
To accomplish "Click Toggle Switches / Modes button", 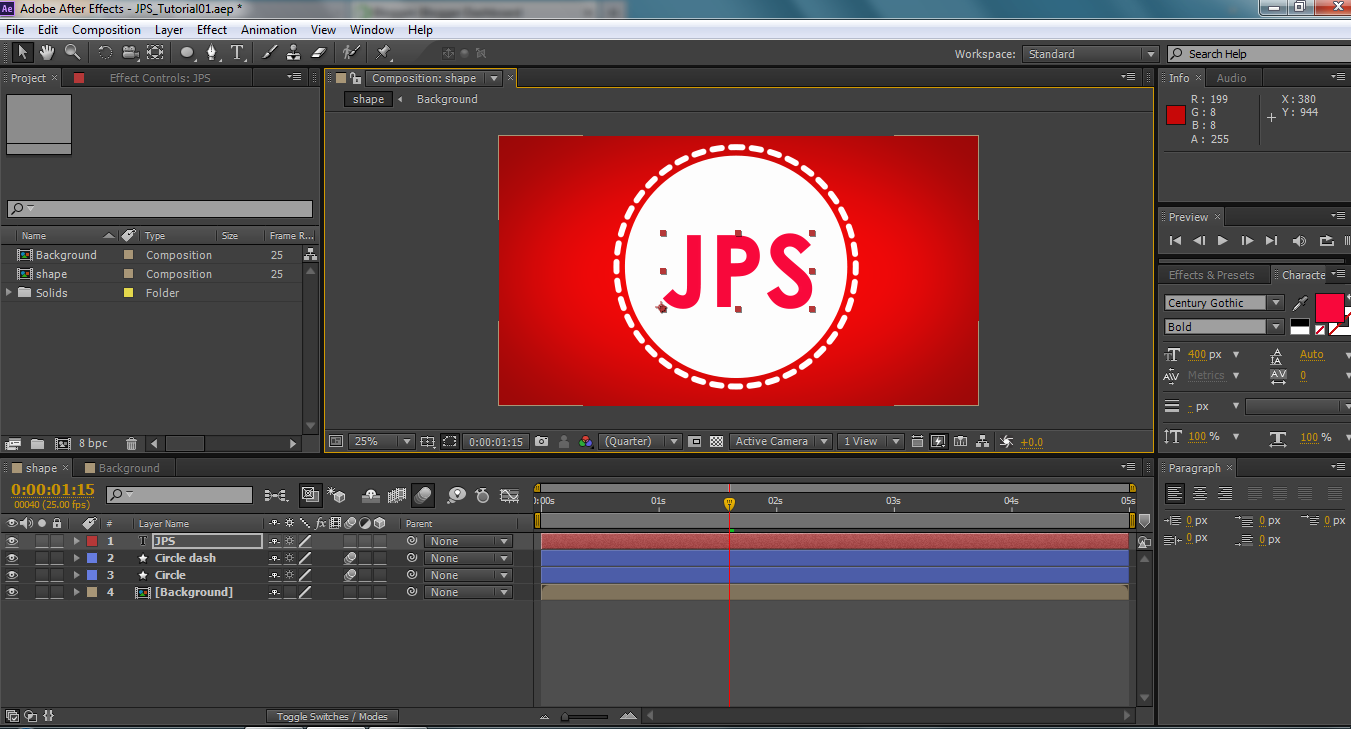I will [332, 716].
